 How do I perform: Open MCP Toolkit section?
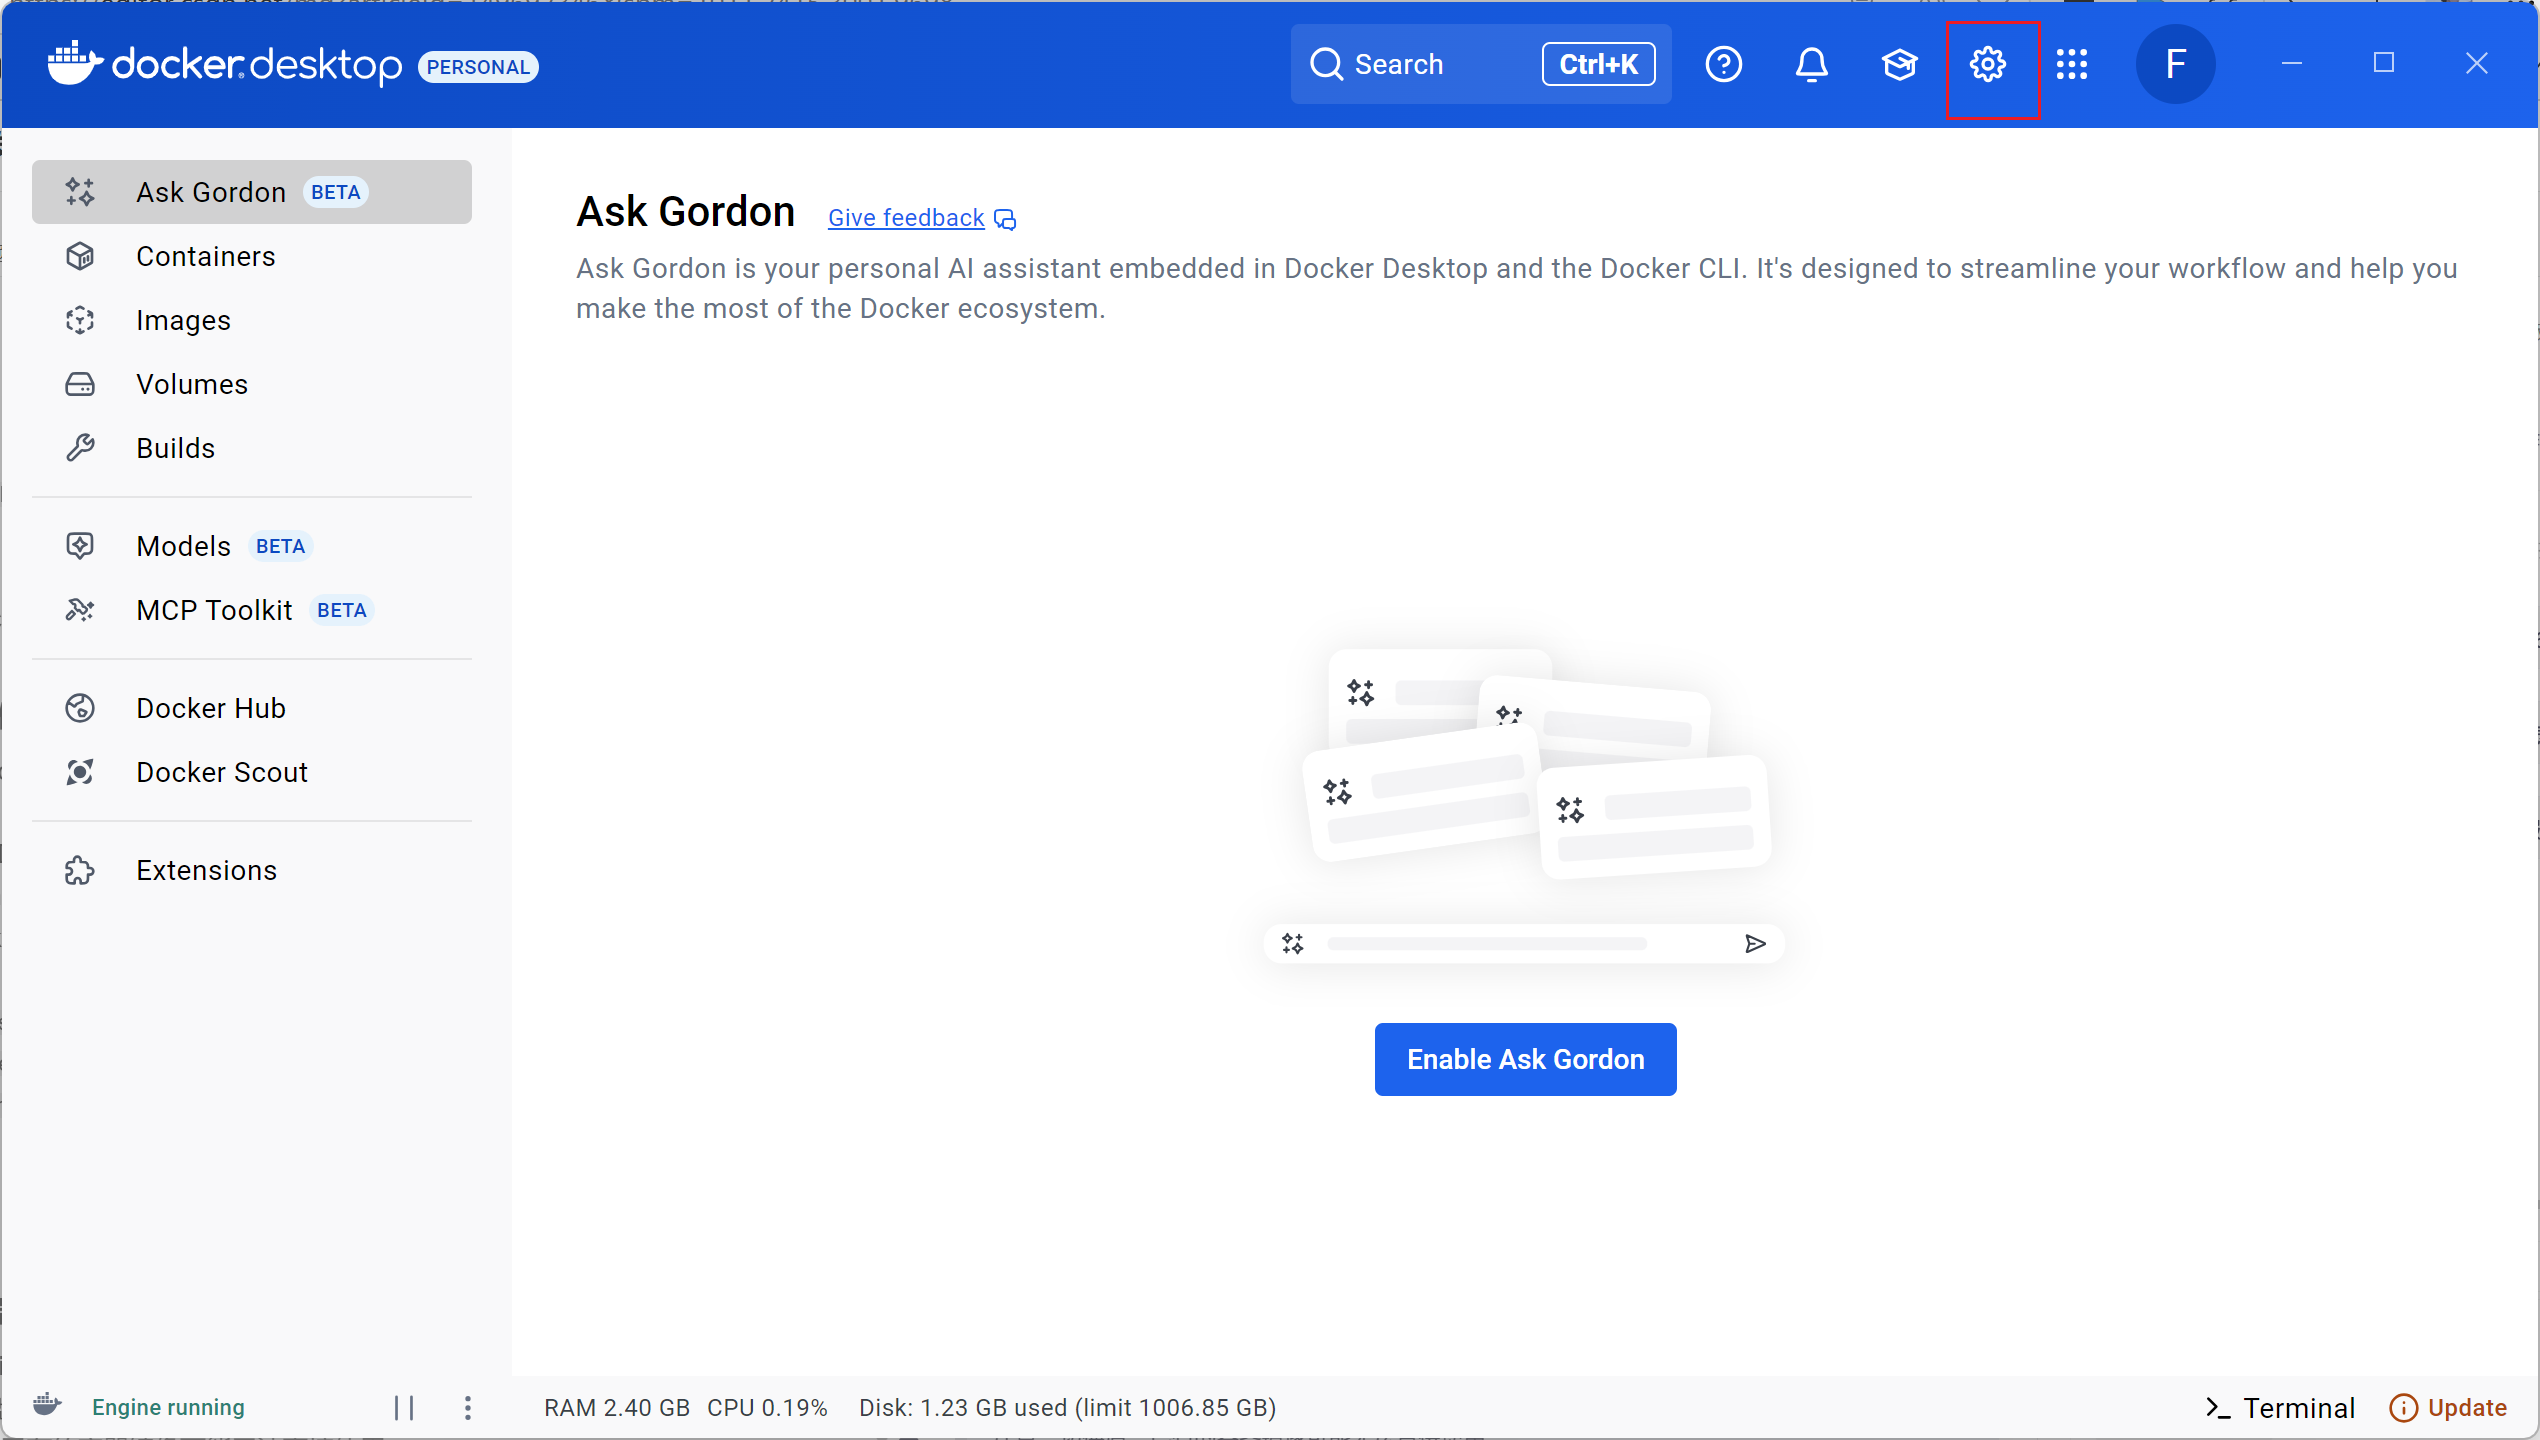click(x=252, y=610)
